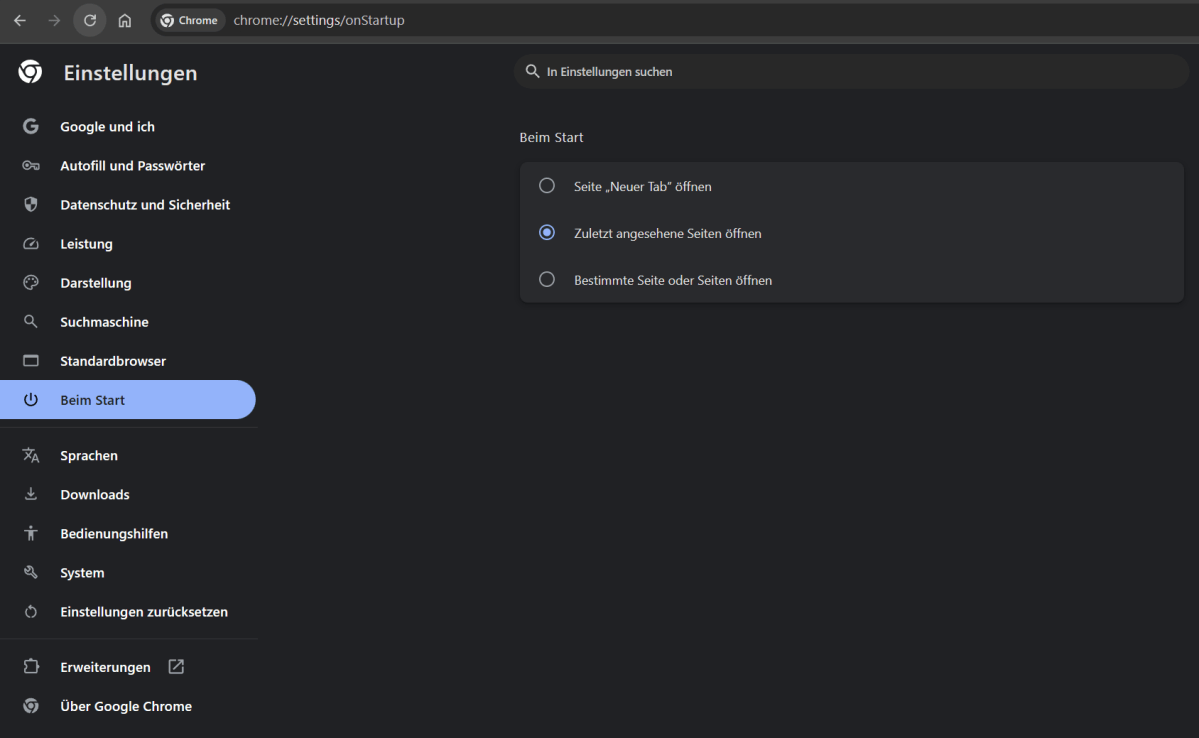Click the window icon for Standardbrowser
Screen dimensions: 1199x738
tap(31, 360)
